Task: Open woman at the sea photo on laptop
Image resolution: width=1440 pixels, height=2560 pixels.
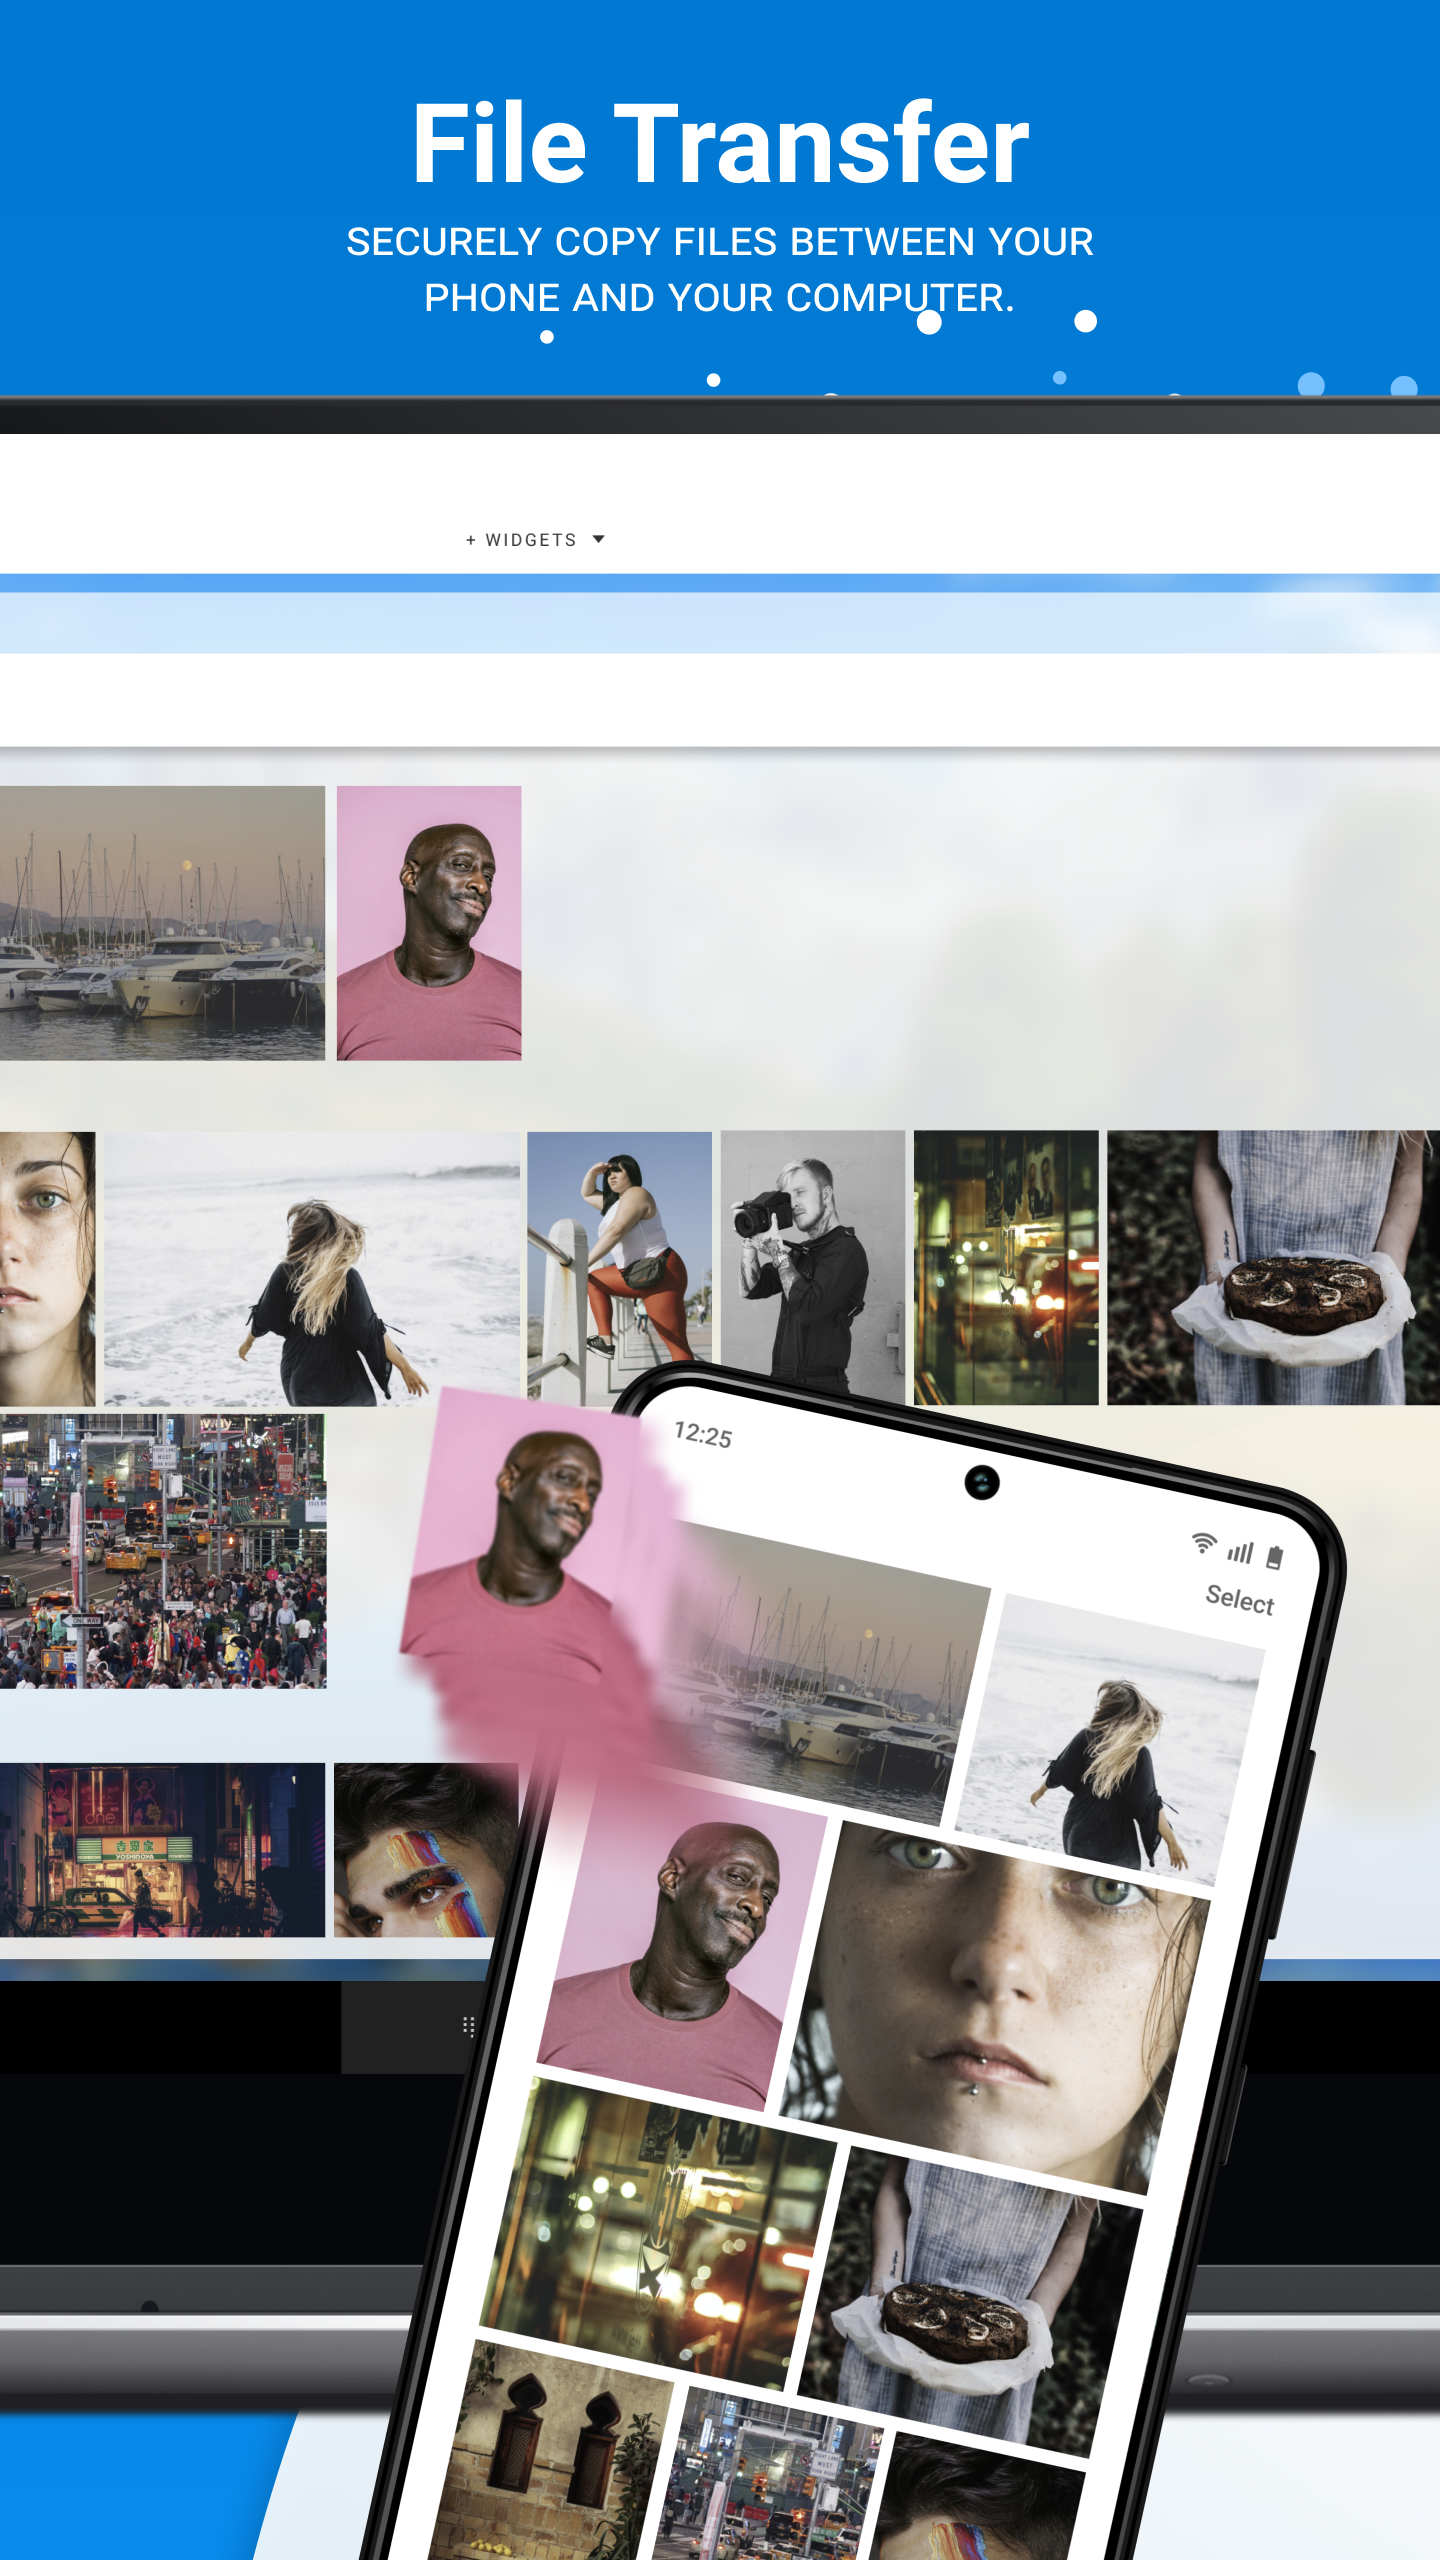Action: pyautogui.click(x=312, y=1268)
